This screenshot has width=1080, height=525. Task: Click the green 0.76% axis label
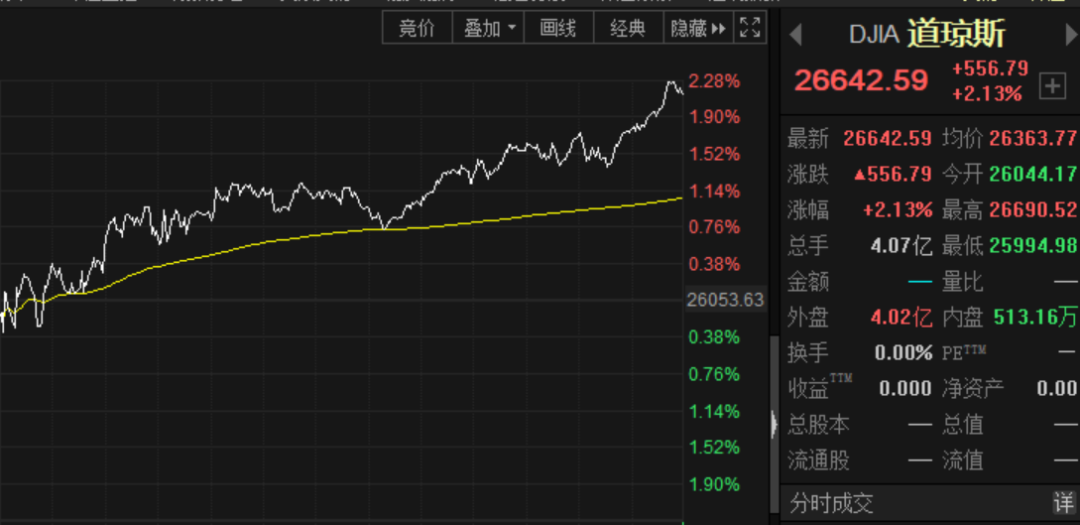[714, 374]
